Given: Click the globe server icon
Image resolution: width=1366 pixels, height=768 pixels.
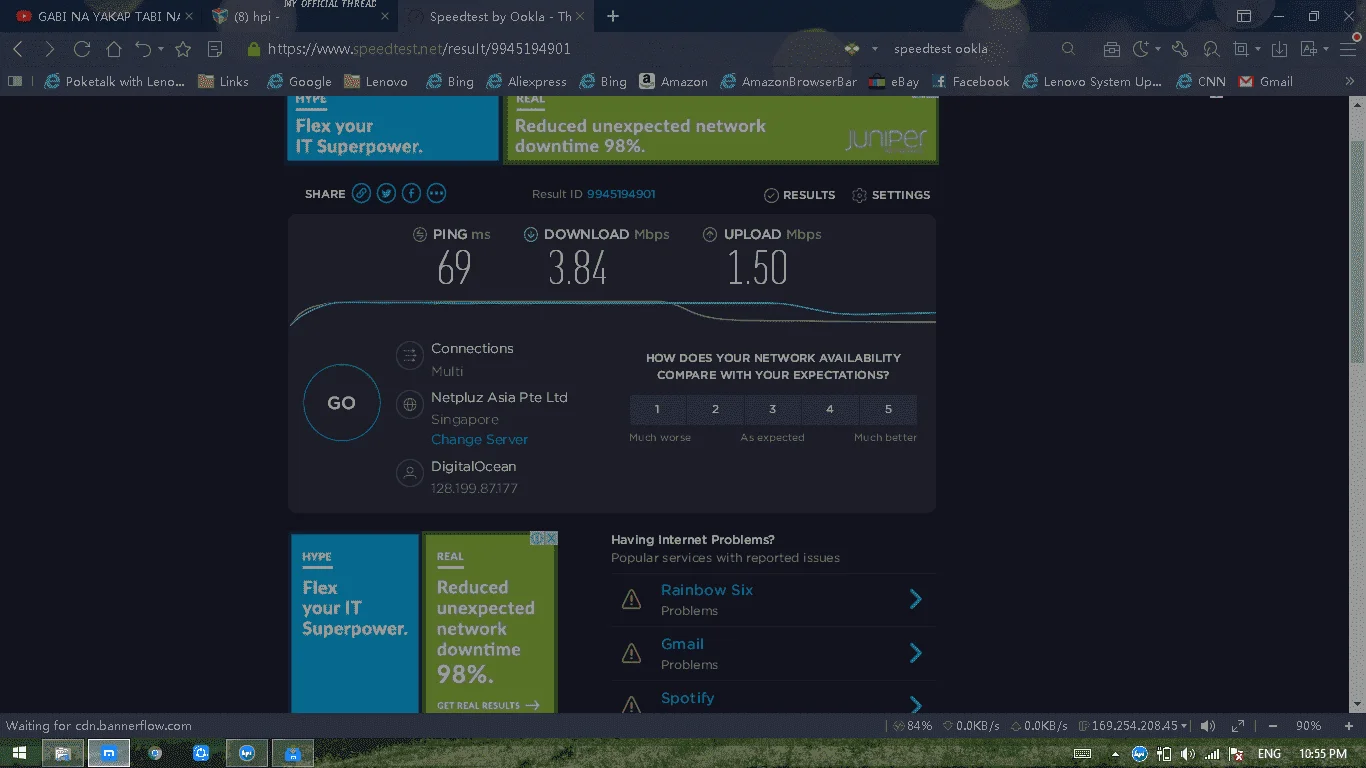Looking at the screenshot, I should click(x=409, y=404).
